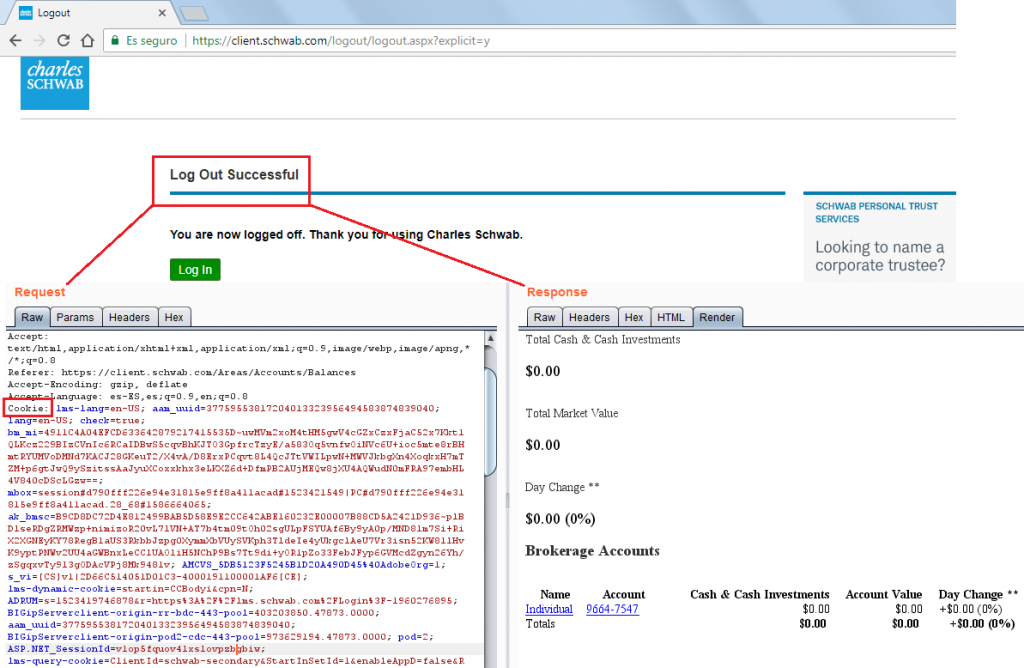Click the browser back arrow

coord(16,40)
